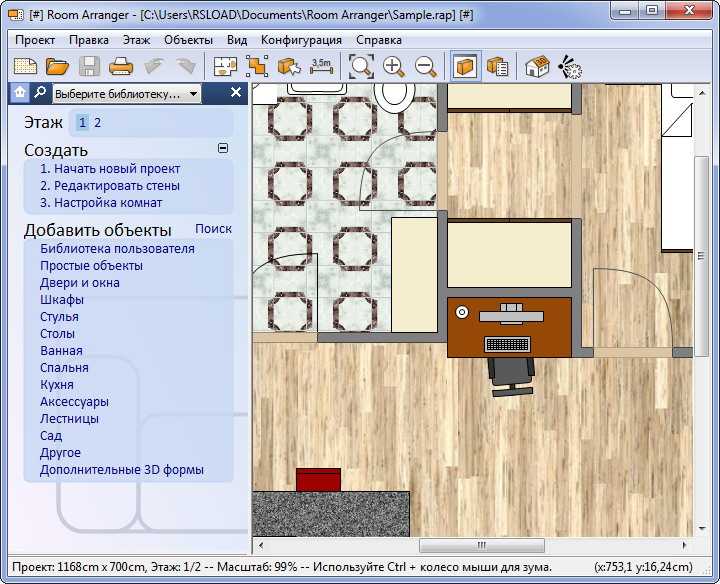
Task: Open the Правка menu
Action: click(x=89, y=40)
